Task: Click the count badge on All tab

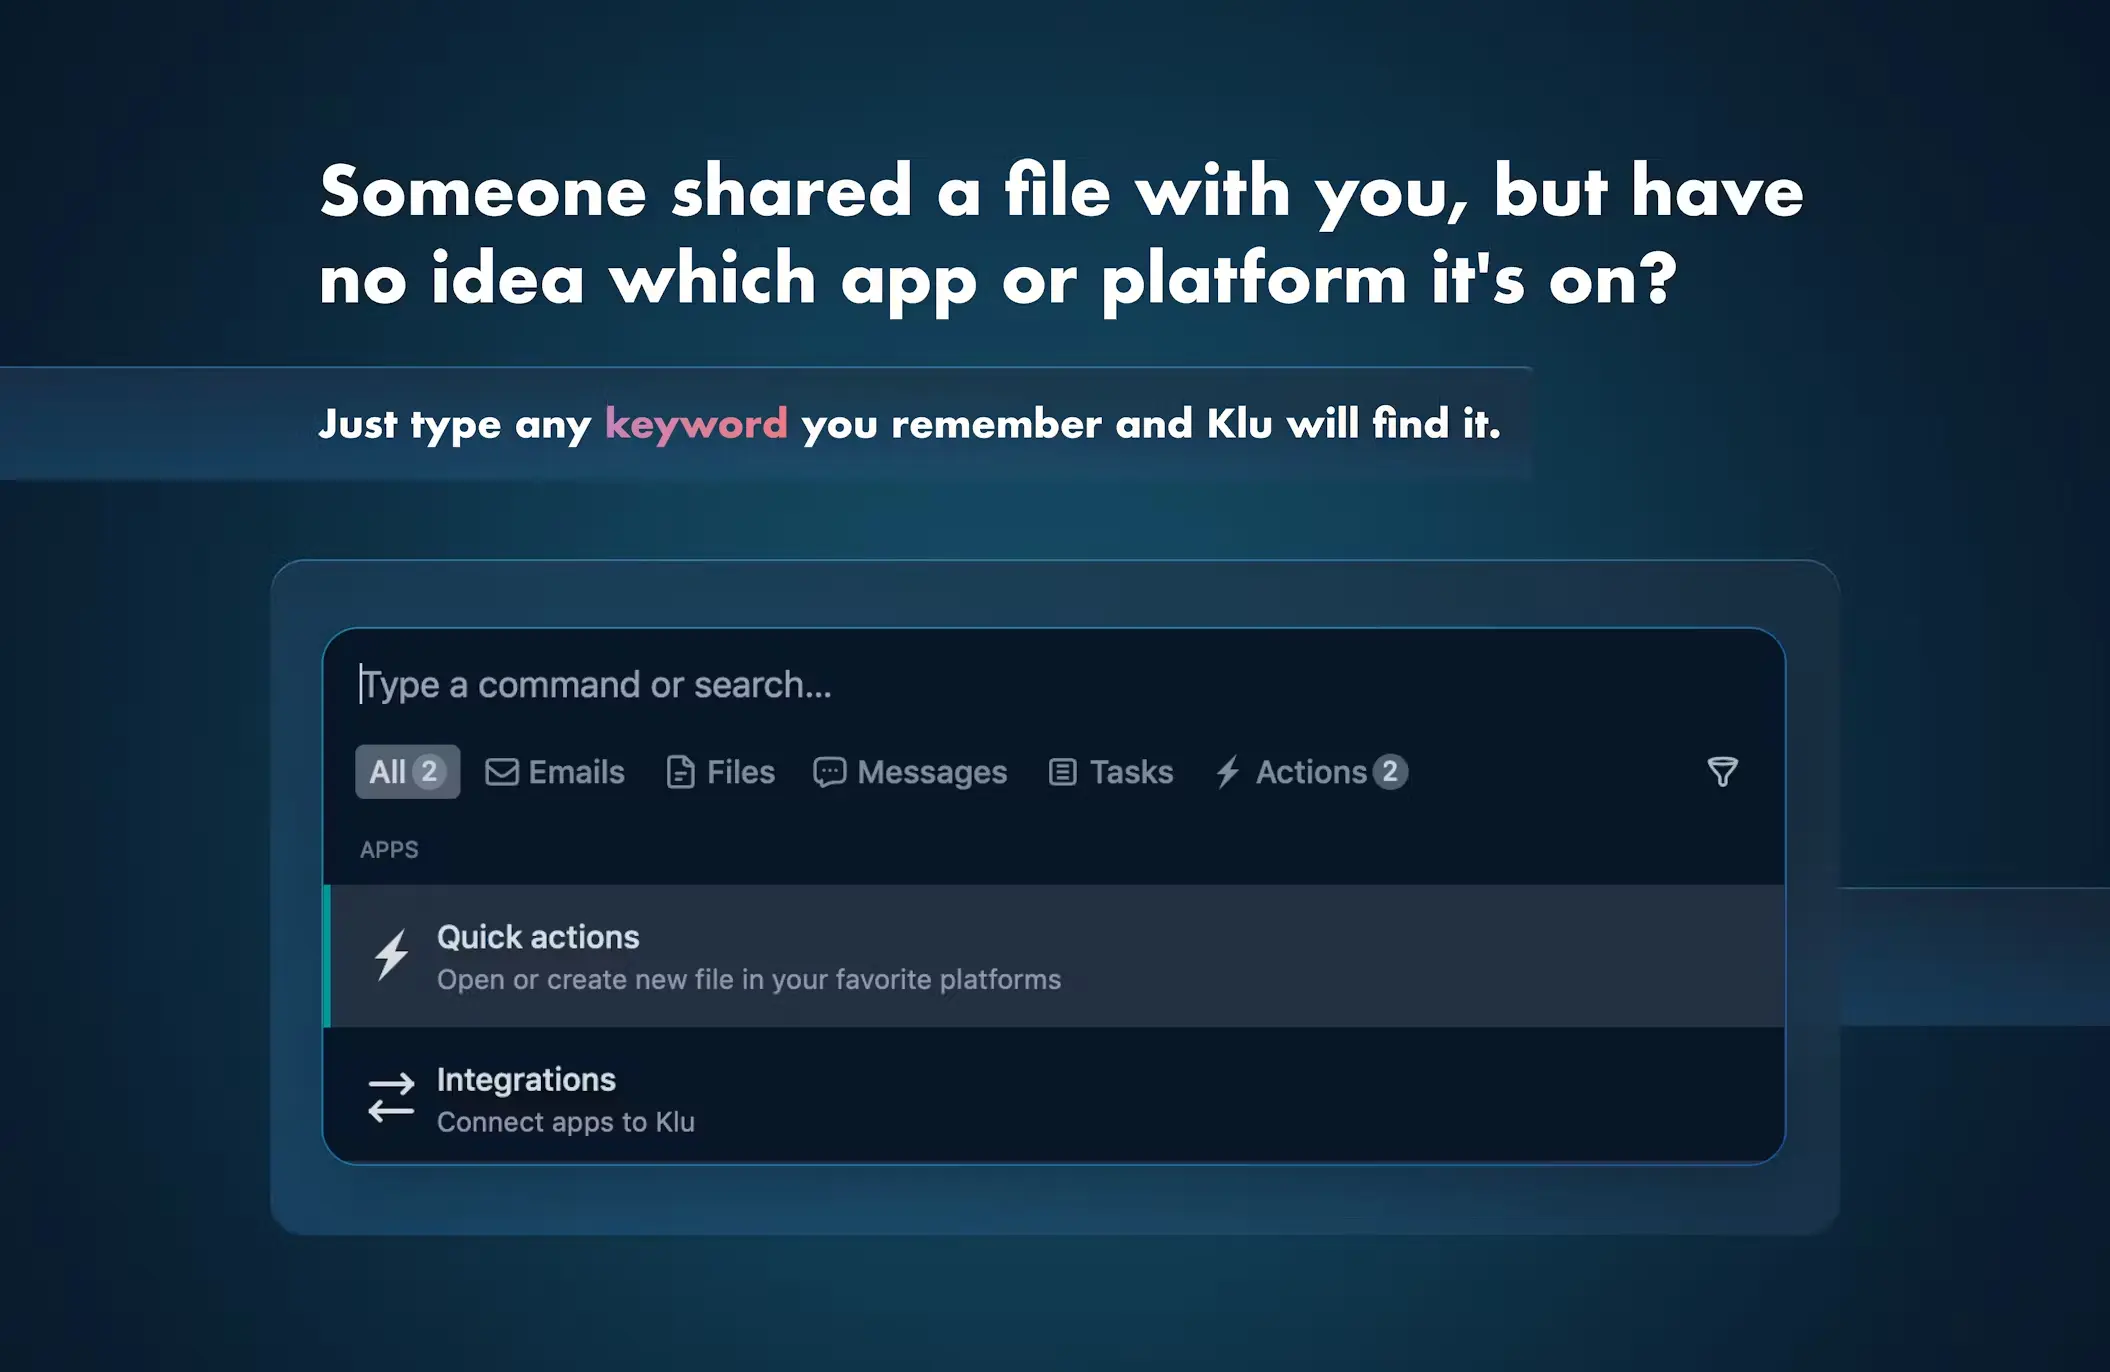Action: click(429, 772)
